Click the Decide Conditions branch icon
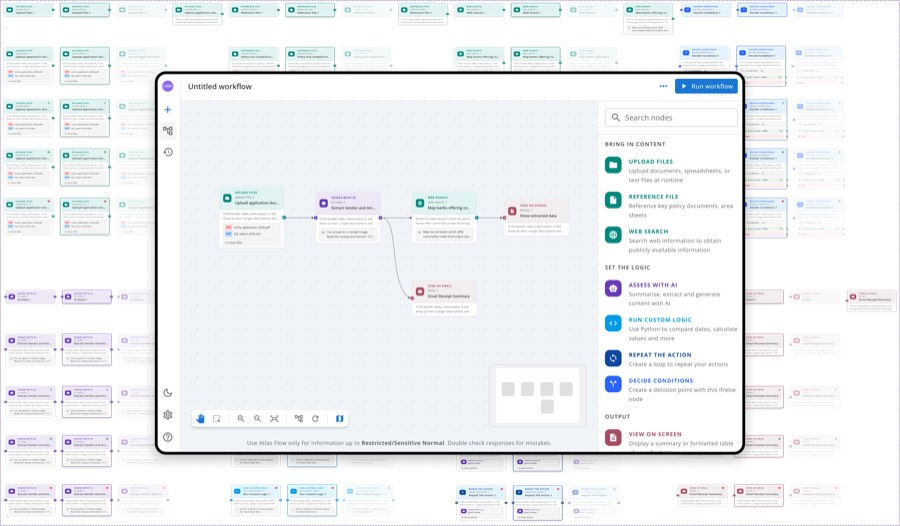 point(613,384)
